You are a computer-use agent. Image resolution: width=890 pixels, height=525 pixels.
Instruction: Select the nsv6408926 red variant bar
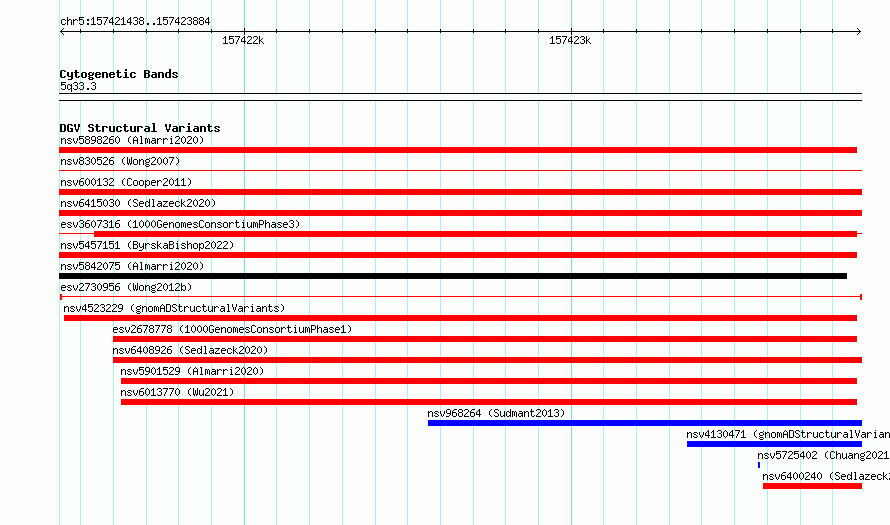(x=488, y=360)
